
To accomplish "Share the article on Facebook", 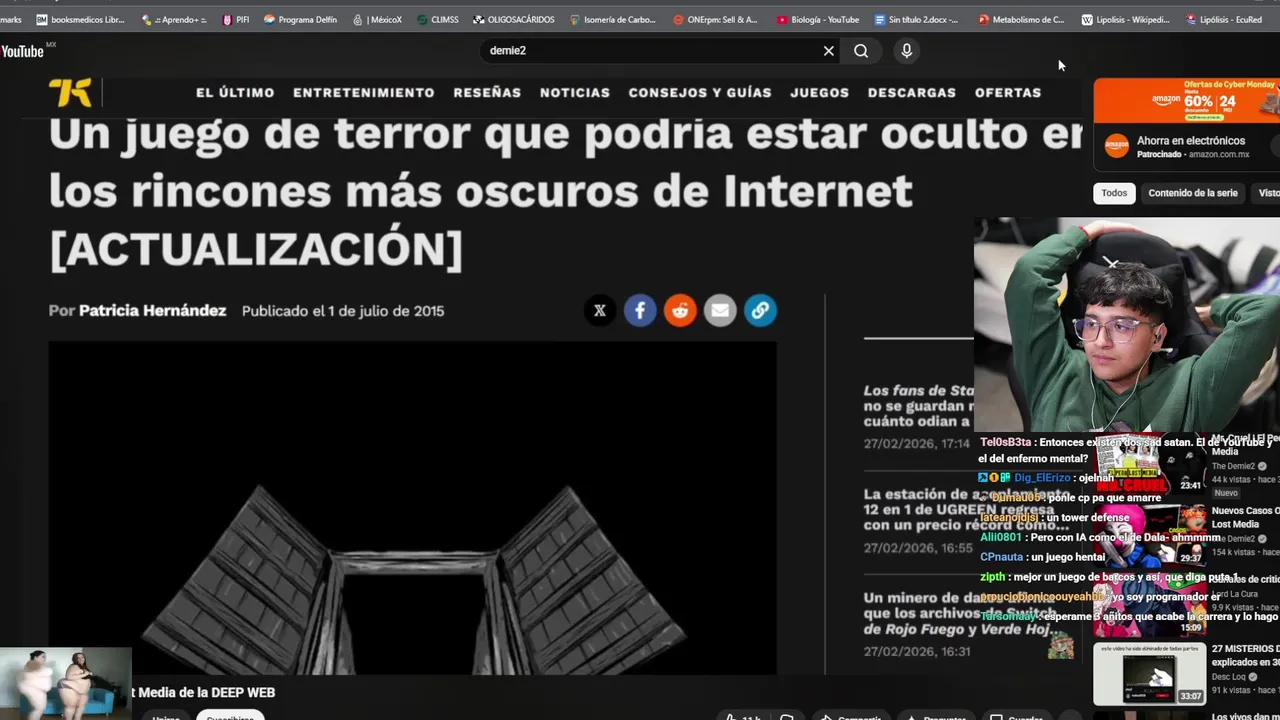I will coord(640,310).
